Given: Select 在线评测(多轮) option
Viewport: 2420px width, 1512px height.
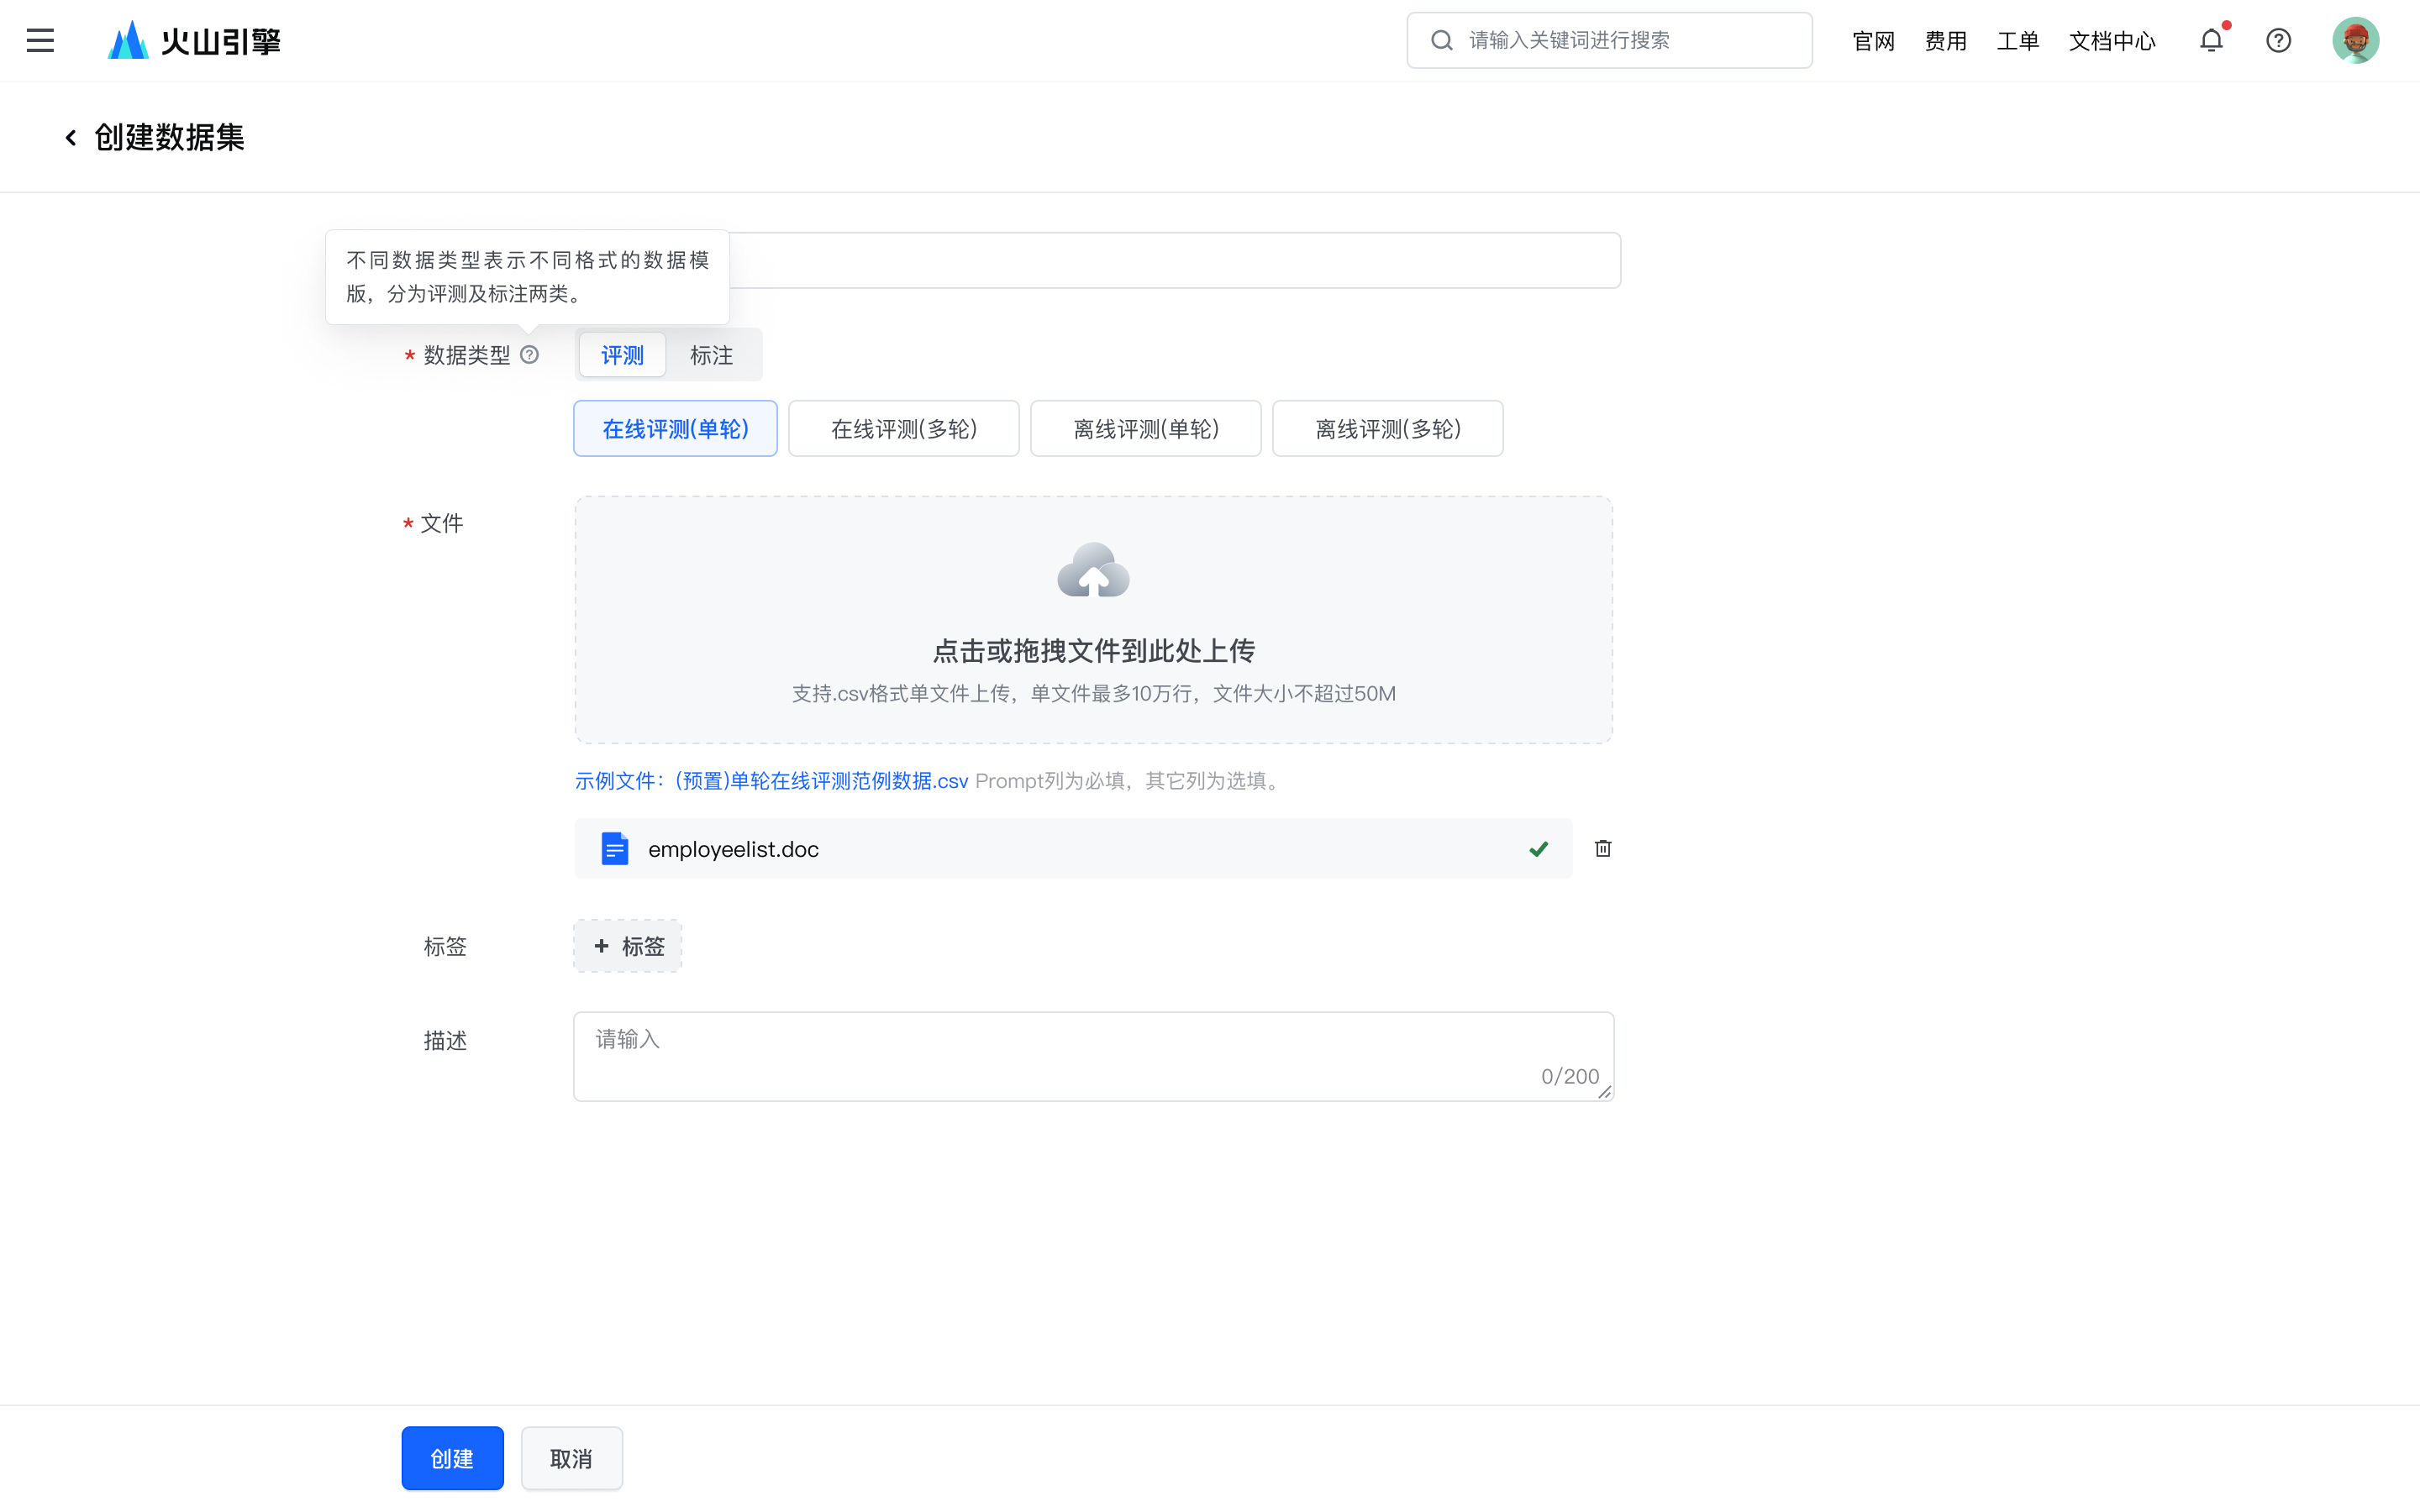Looking at the screenshot, I should [x=904, y=428].
